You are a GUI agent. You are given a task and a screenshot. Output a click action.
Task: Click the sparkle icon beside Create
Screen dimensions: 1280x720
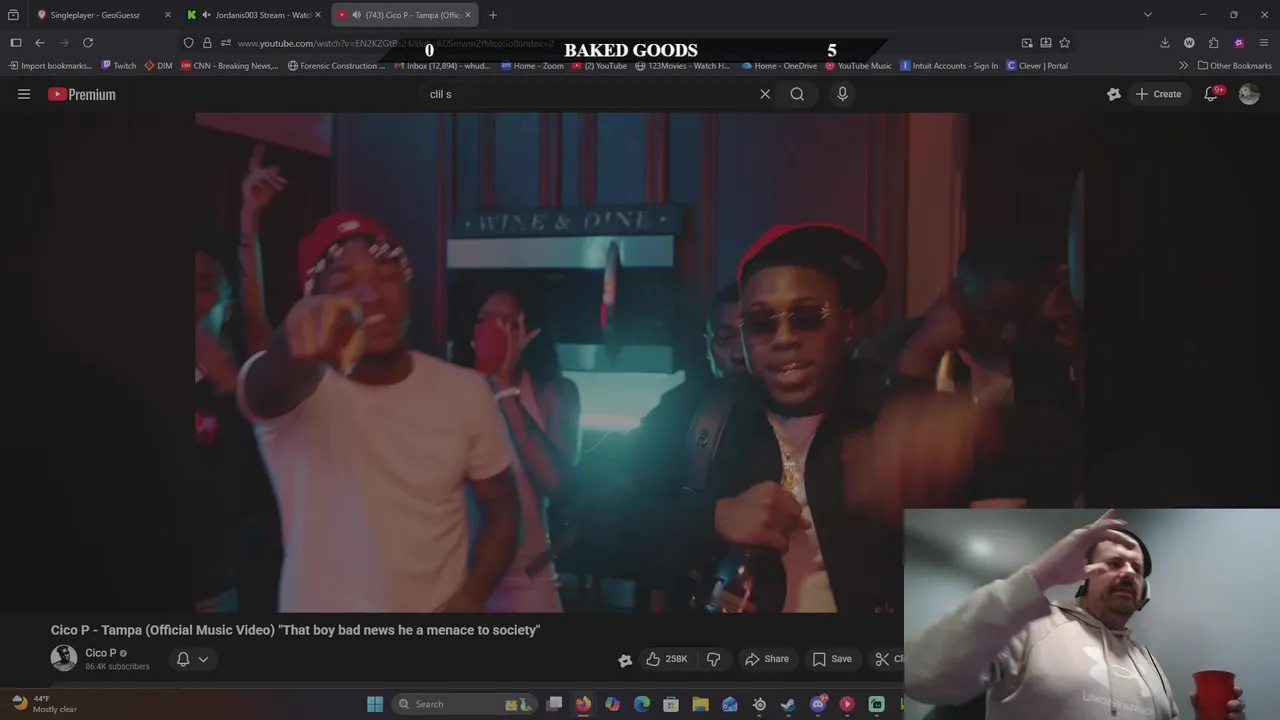tap(1114, 94)
